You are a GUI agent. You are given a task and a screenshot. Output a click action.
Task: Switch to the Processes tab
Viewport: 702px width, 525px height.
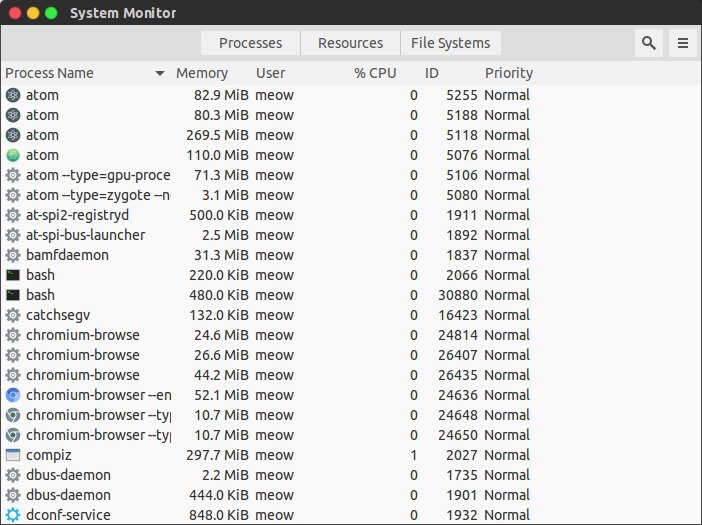pos(250,43)
